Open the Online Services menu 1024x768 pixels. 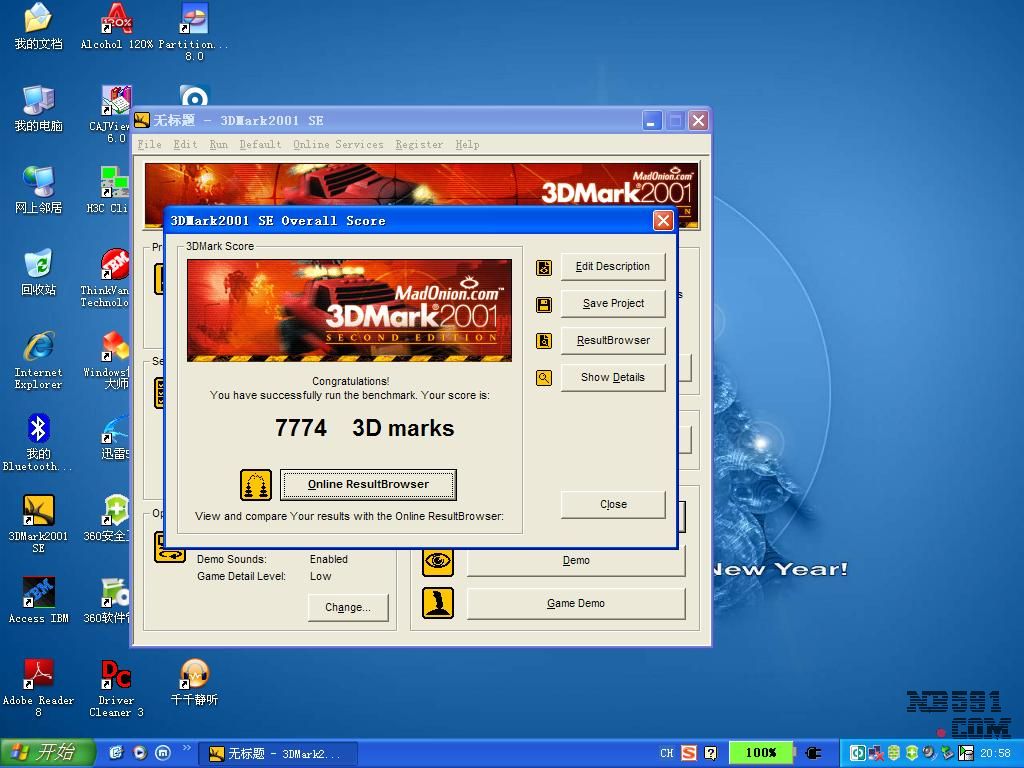(338, 144)
